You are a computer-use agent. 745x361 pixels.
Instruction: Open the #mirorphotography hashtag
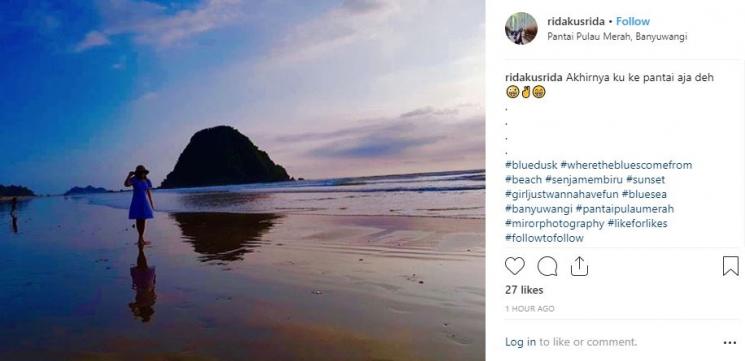554,224
